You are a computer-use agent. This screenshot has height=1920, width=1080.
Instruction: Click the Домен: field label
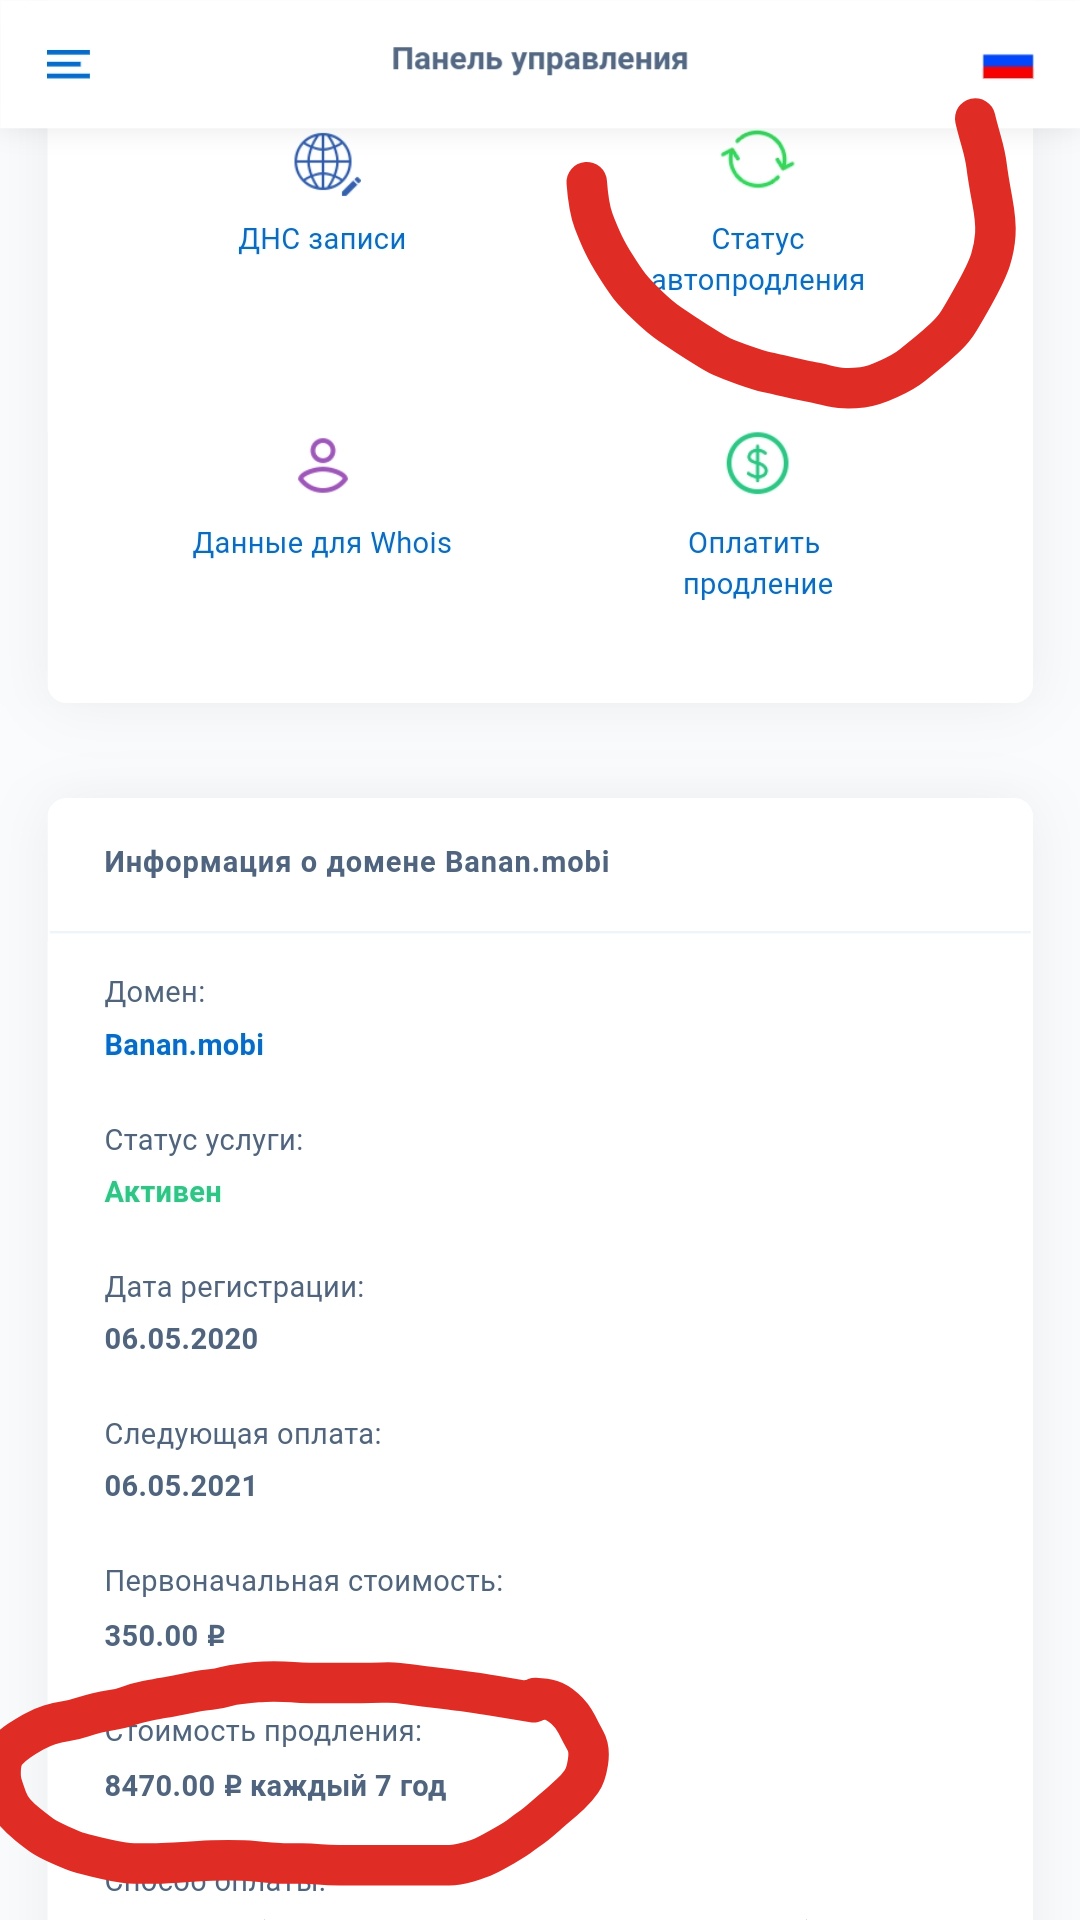(x=155, y=992)
